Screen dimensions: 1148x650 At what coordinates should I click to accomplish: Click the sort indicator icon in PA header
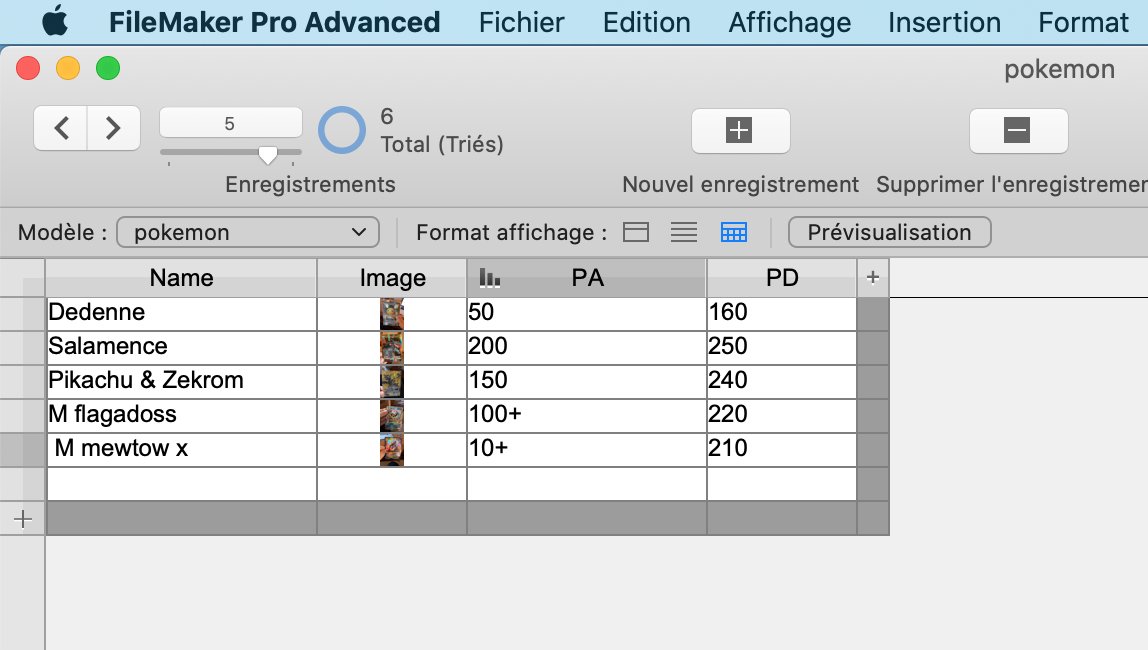tap(489, 277)
